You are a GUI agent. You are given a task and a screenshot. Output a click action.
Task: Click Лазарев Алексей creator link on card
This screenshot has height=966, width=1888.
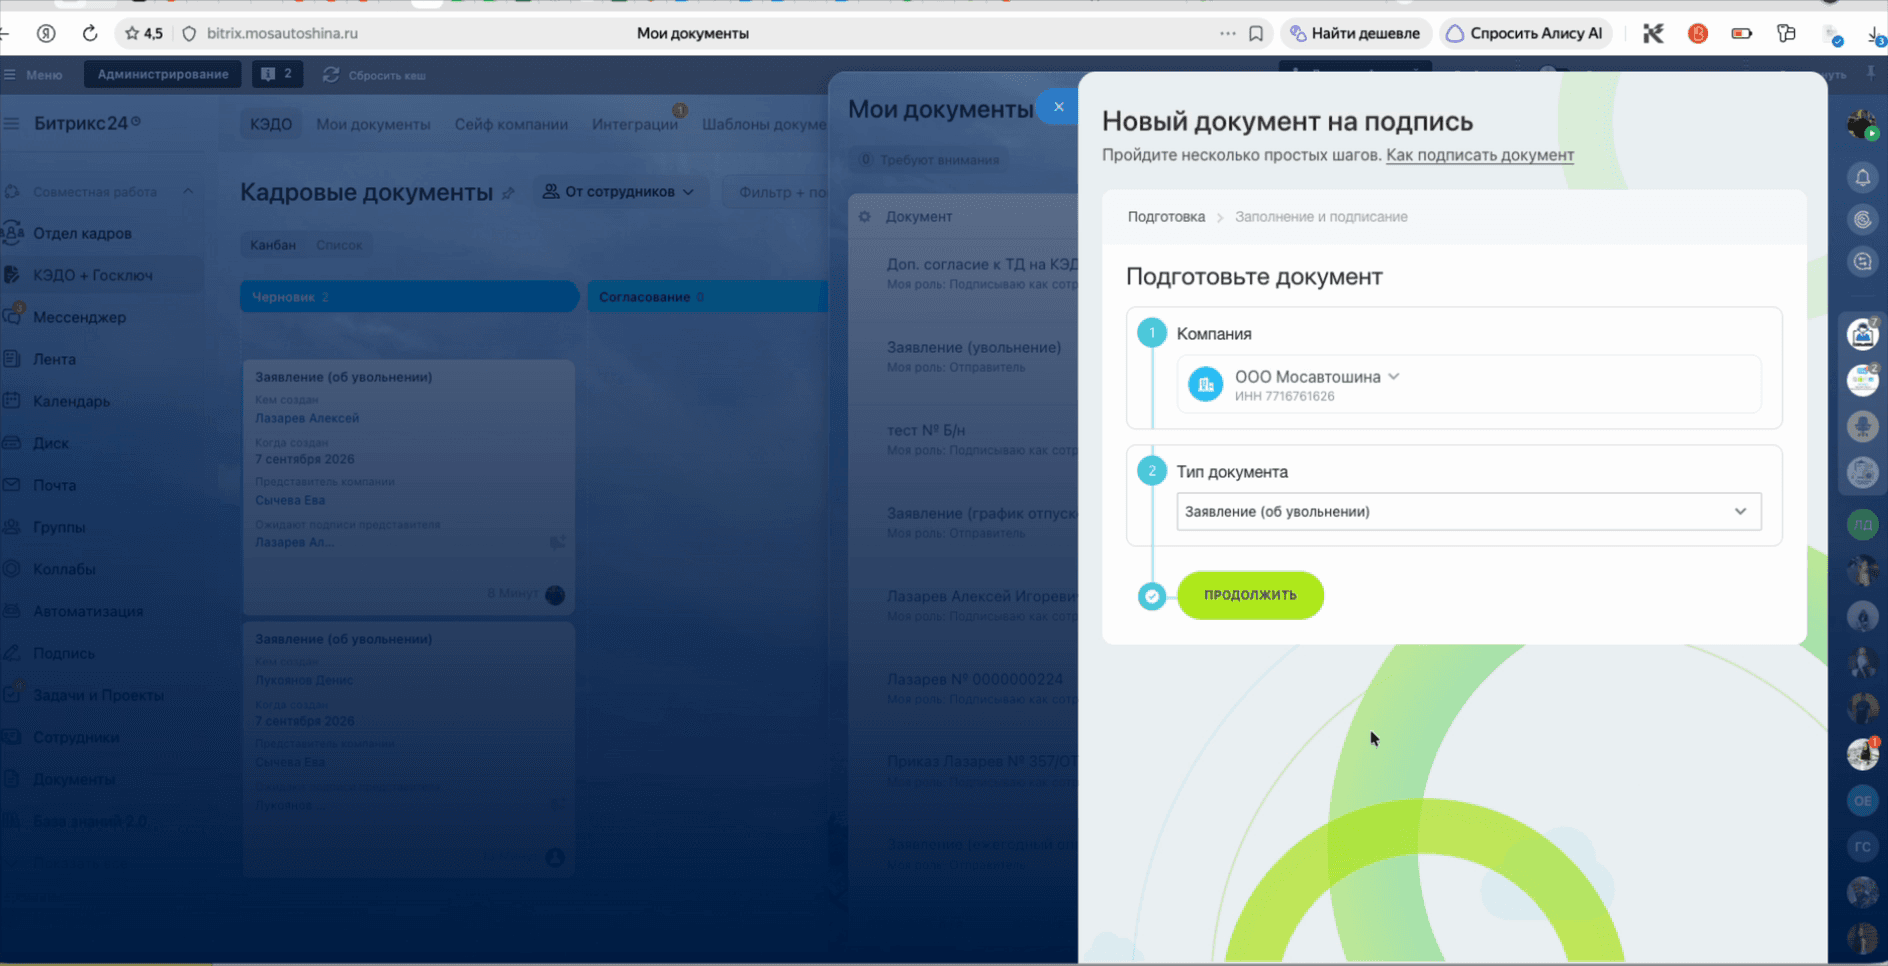click(x=307, y=418)
